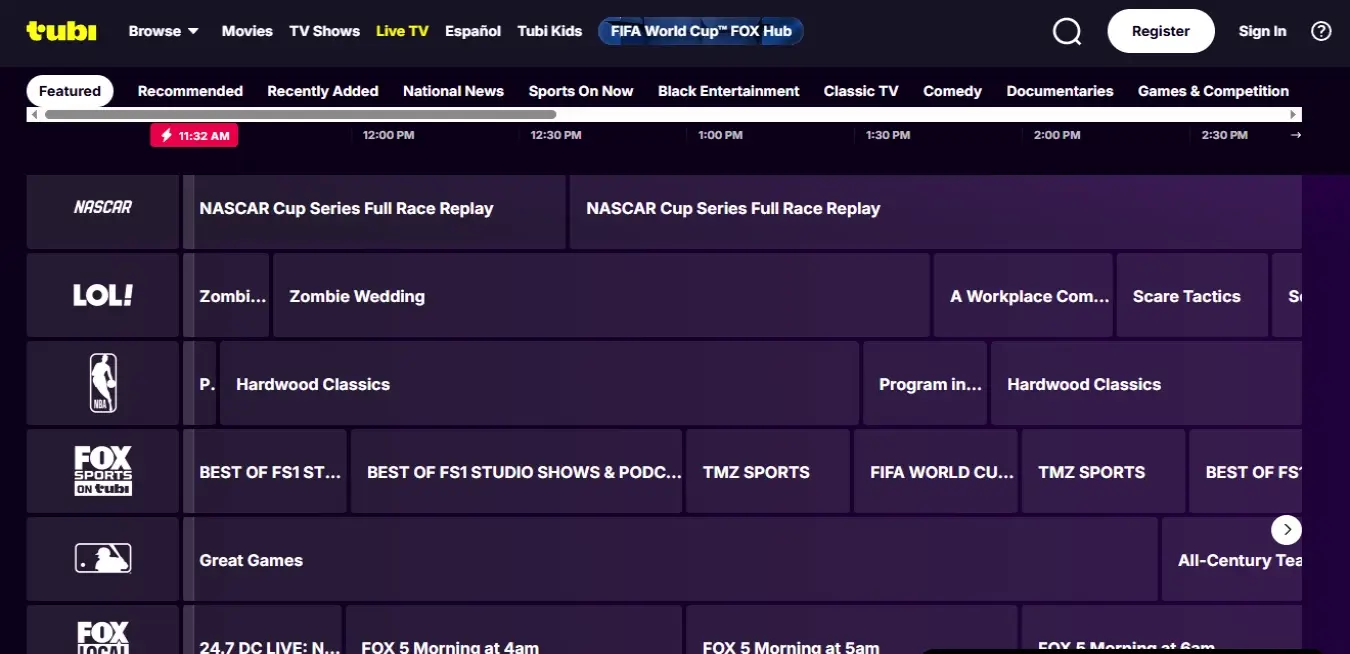Go to Movies
Image resolution: width=1350 pixels, height=654 pixels.
coord(247,31)
